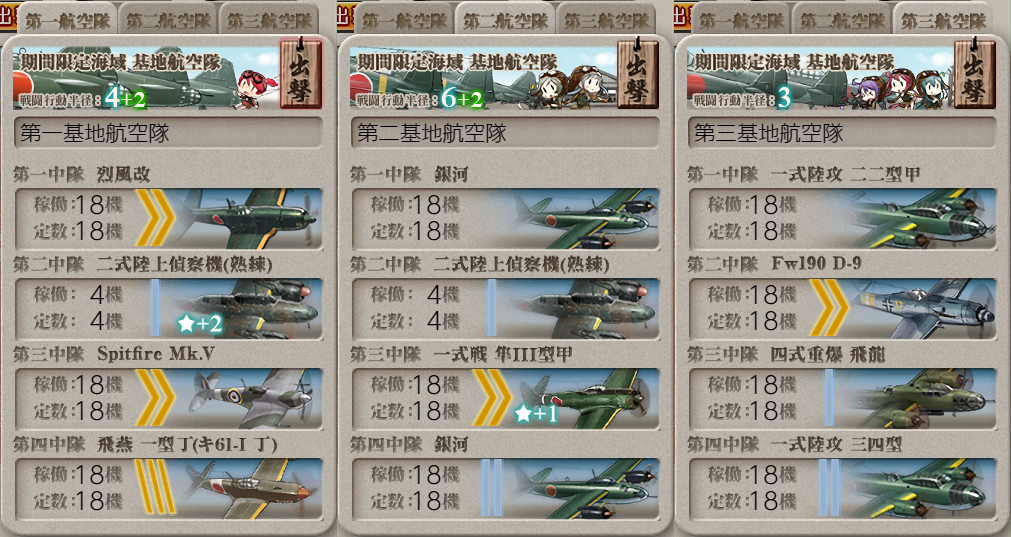This screenshot has width=1011, height=537.
Task: Select the 一式陸攻 二二型甲 bomber slot
Action: coord(842,219)
